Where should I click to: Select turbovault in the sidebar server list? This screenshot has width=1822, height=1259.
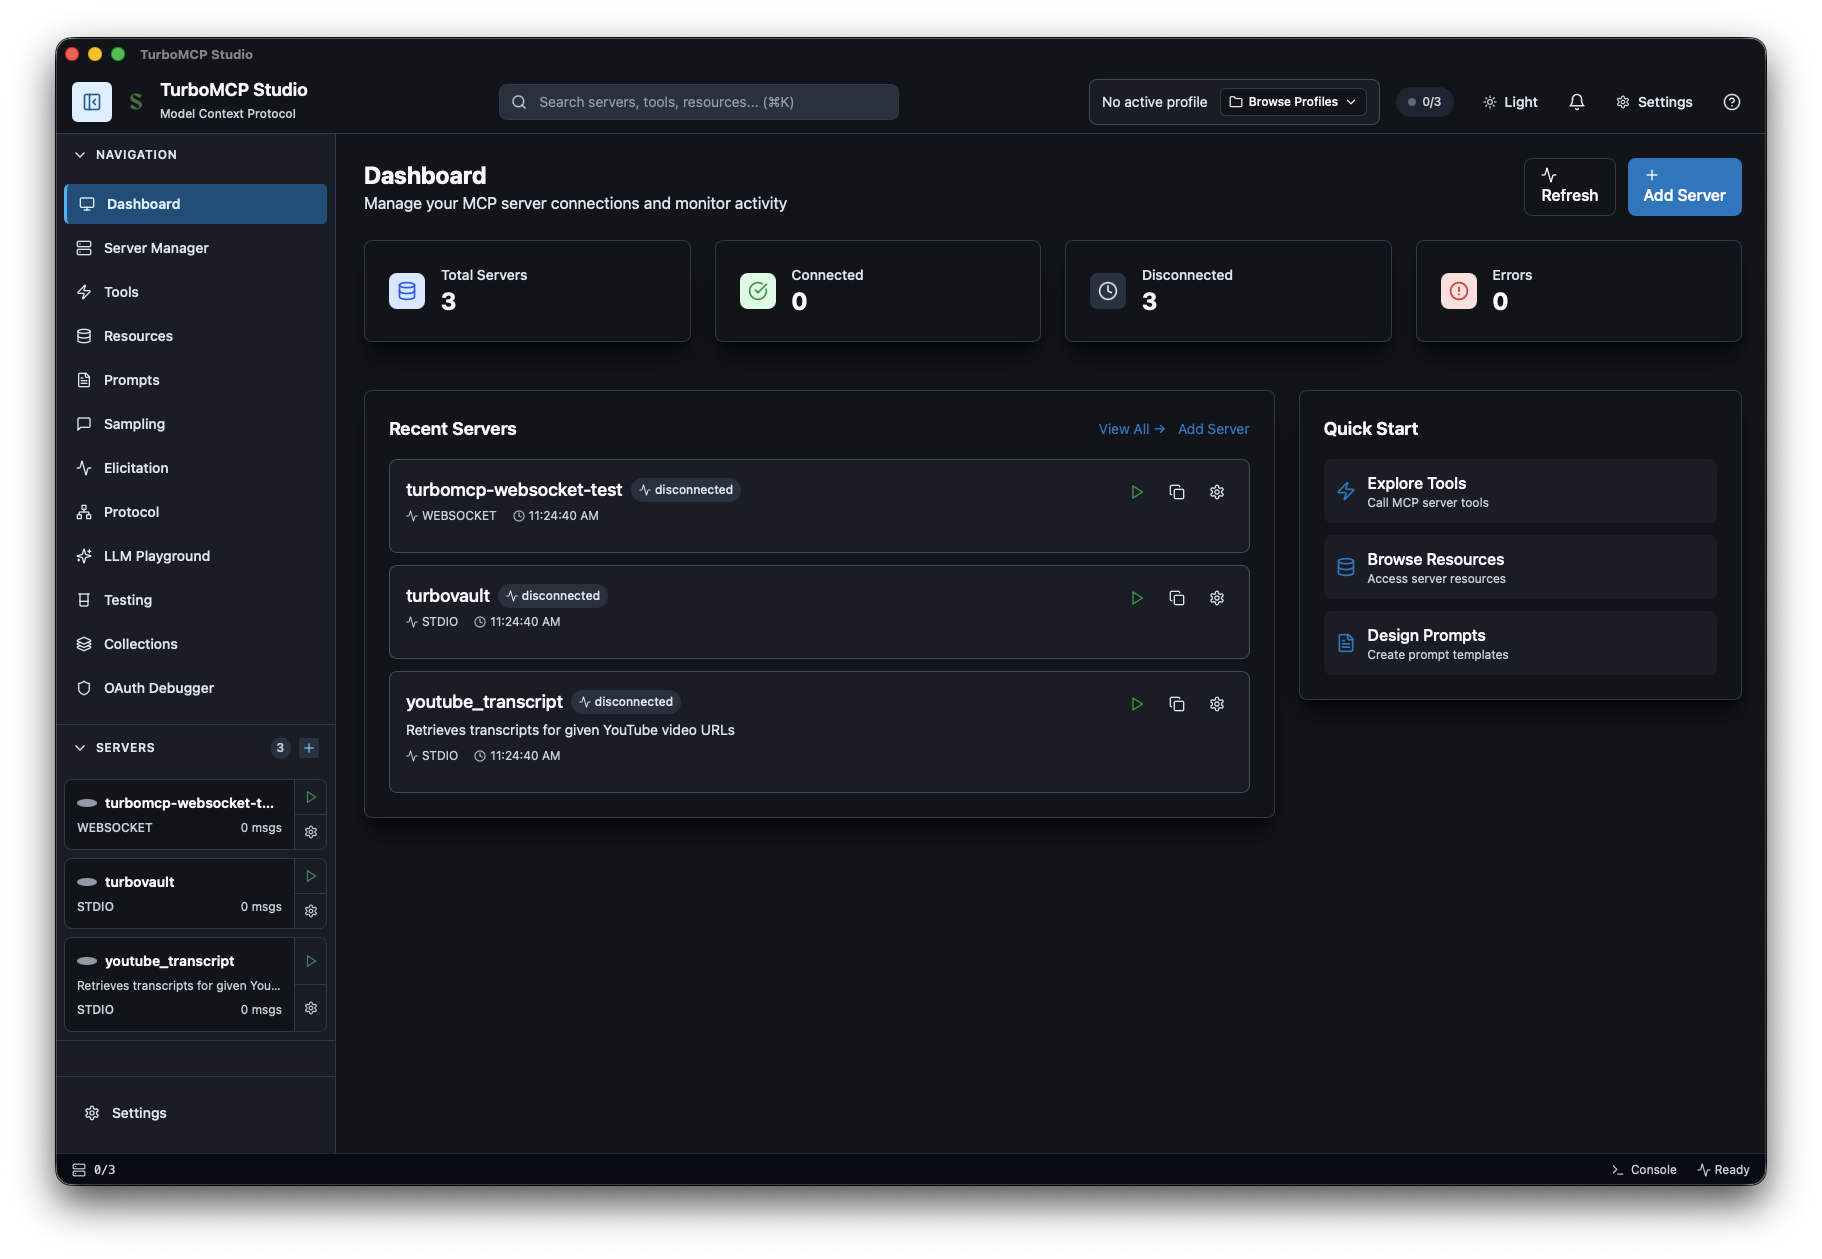[180, 894]
